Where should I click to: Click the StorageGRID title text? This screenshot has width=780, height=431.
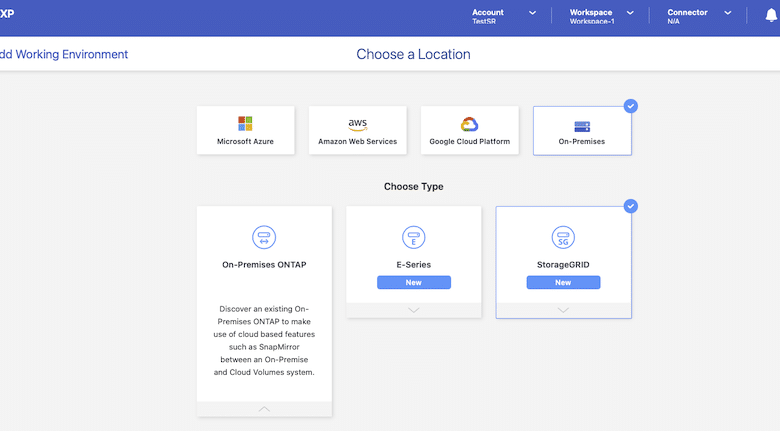pyautogui.click(x=563, y=265)
